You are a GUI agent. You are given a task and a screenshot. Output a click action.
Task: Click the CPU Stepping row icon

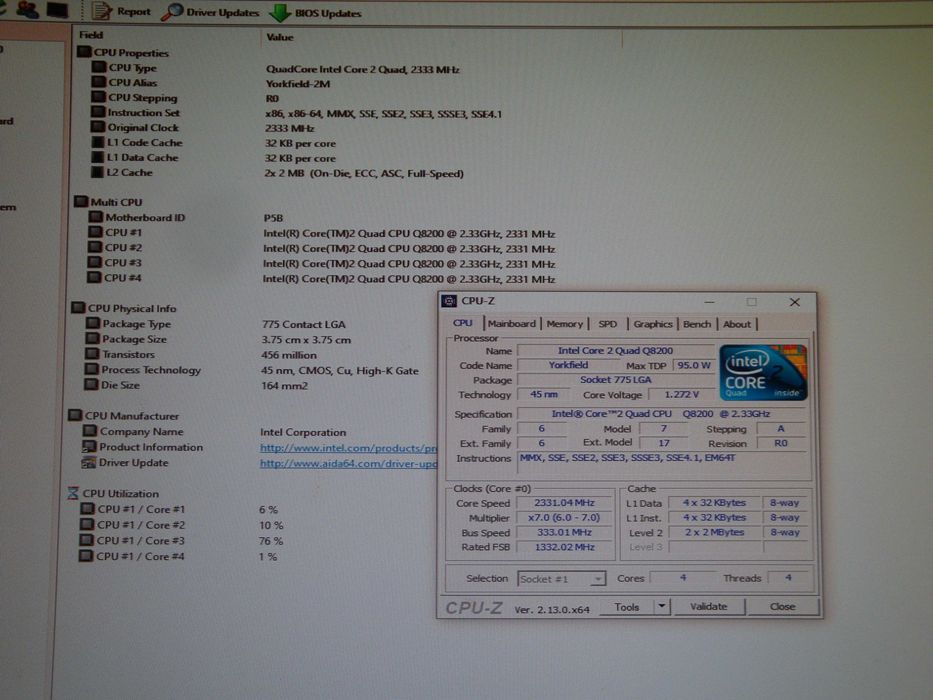coord(99,97)
